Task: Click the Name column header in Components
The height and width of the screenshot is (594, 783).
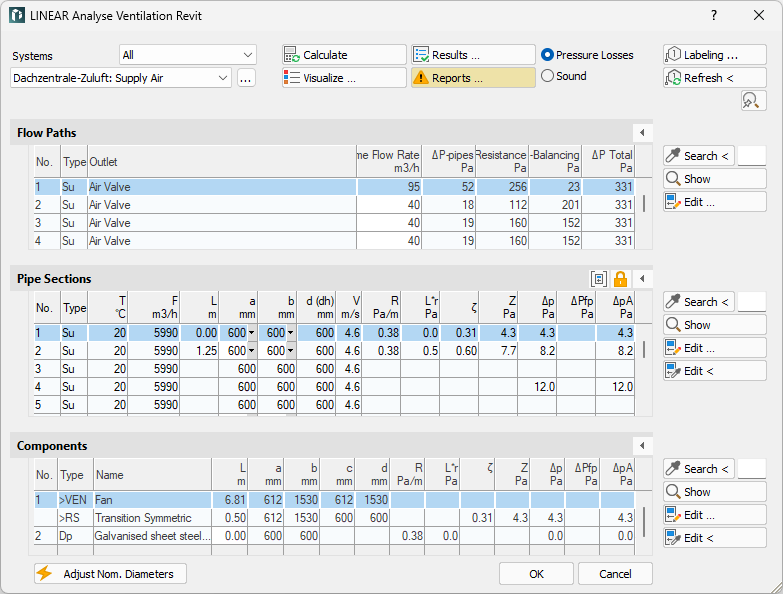Action: tap(152, 475)
